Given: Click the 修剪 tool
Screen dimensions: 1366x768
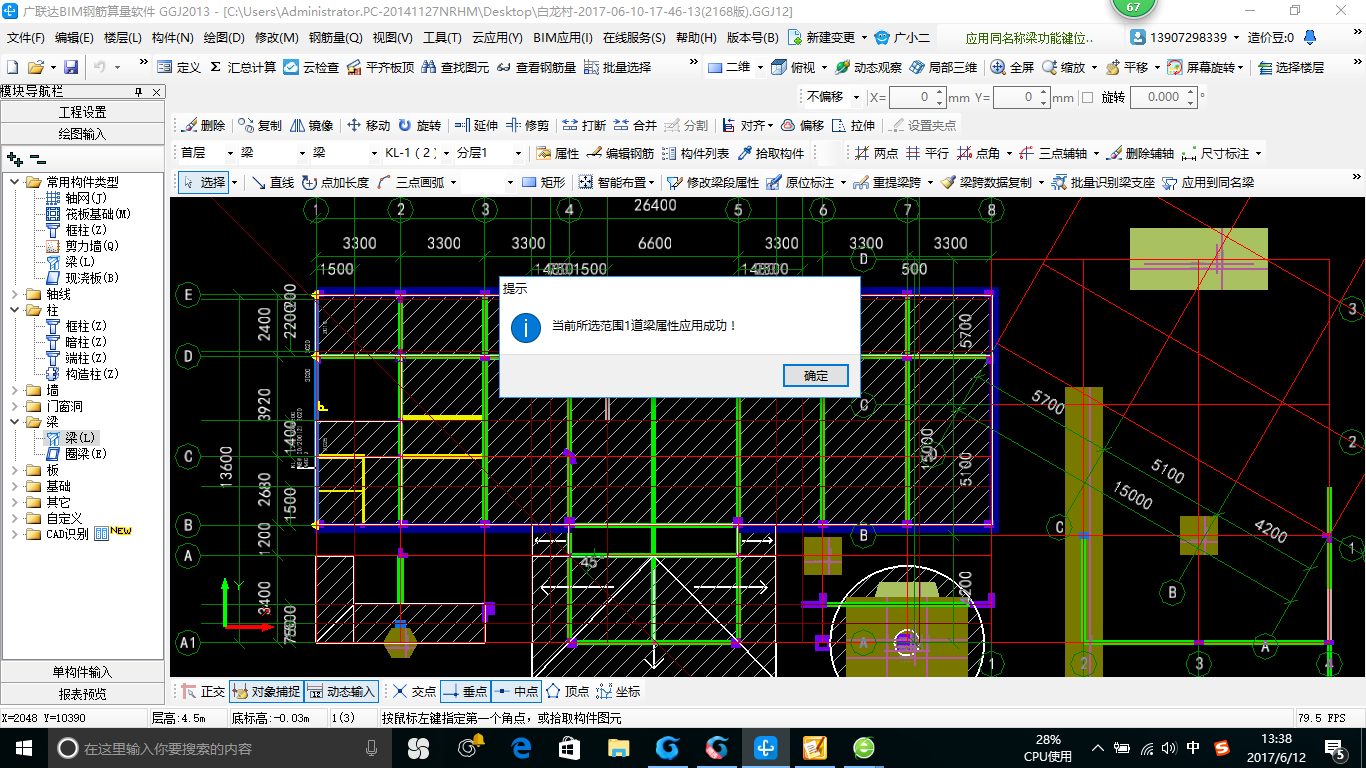Looking at the screenshot, I should tap(528, 125).
